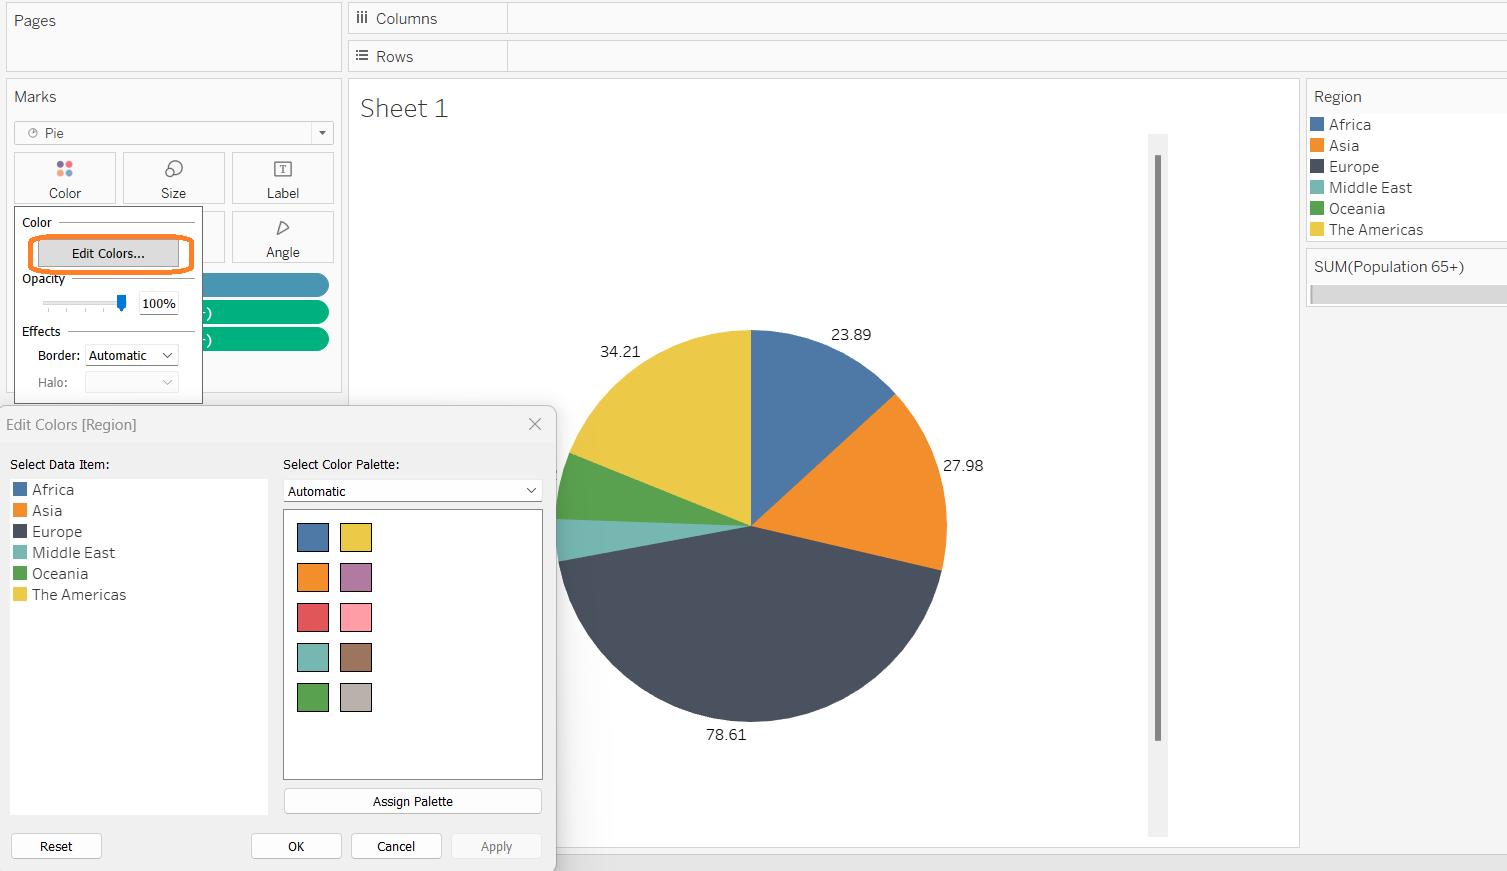This screenshot has width=1507, height=871.
Task: Pick the yellow palette swatch
Action: (x=356, y=537)
